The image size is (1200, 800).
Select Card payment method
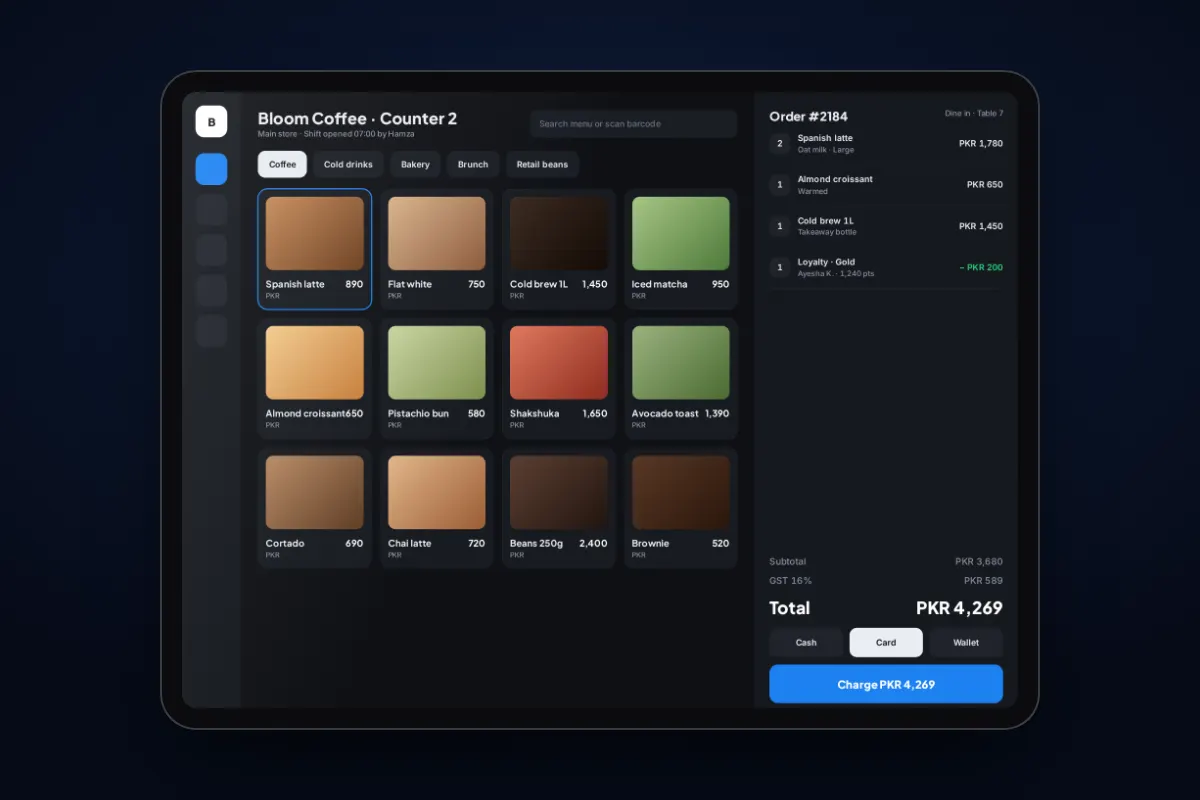886,643
